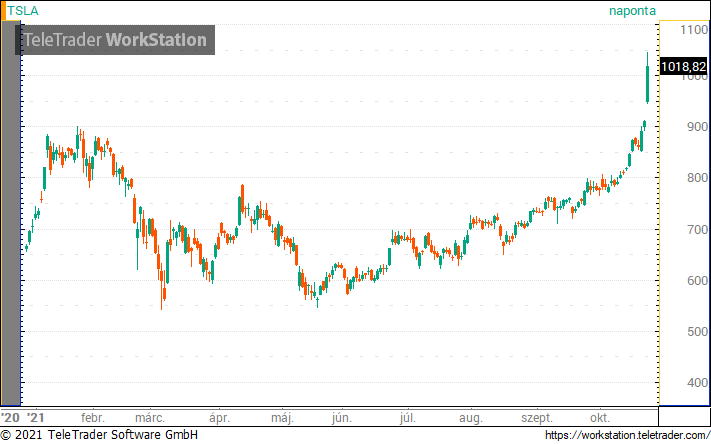Click the 'márc.' month label
This screenshot has height=444, width=711.
(150, 418)
